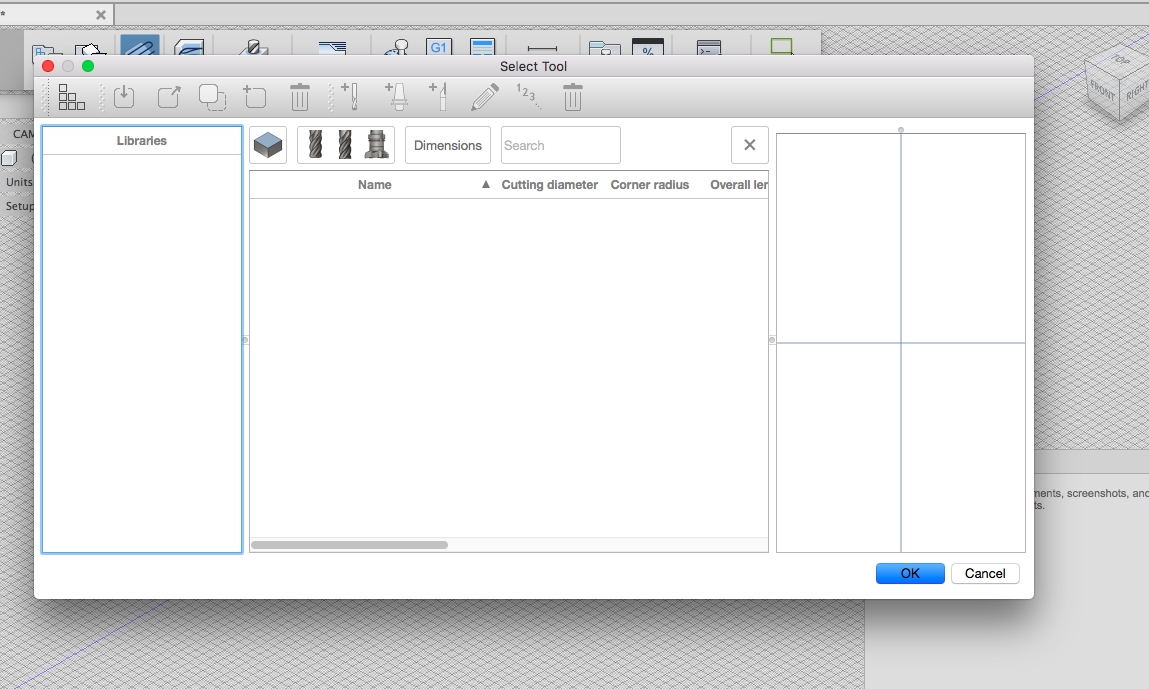Toggle the material block filter icon
Screen dimensions: 1149x689
268,145
